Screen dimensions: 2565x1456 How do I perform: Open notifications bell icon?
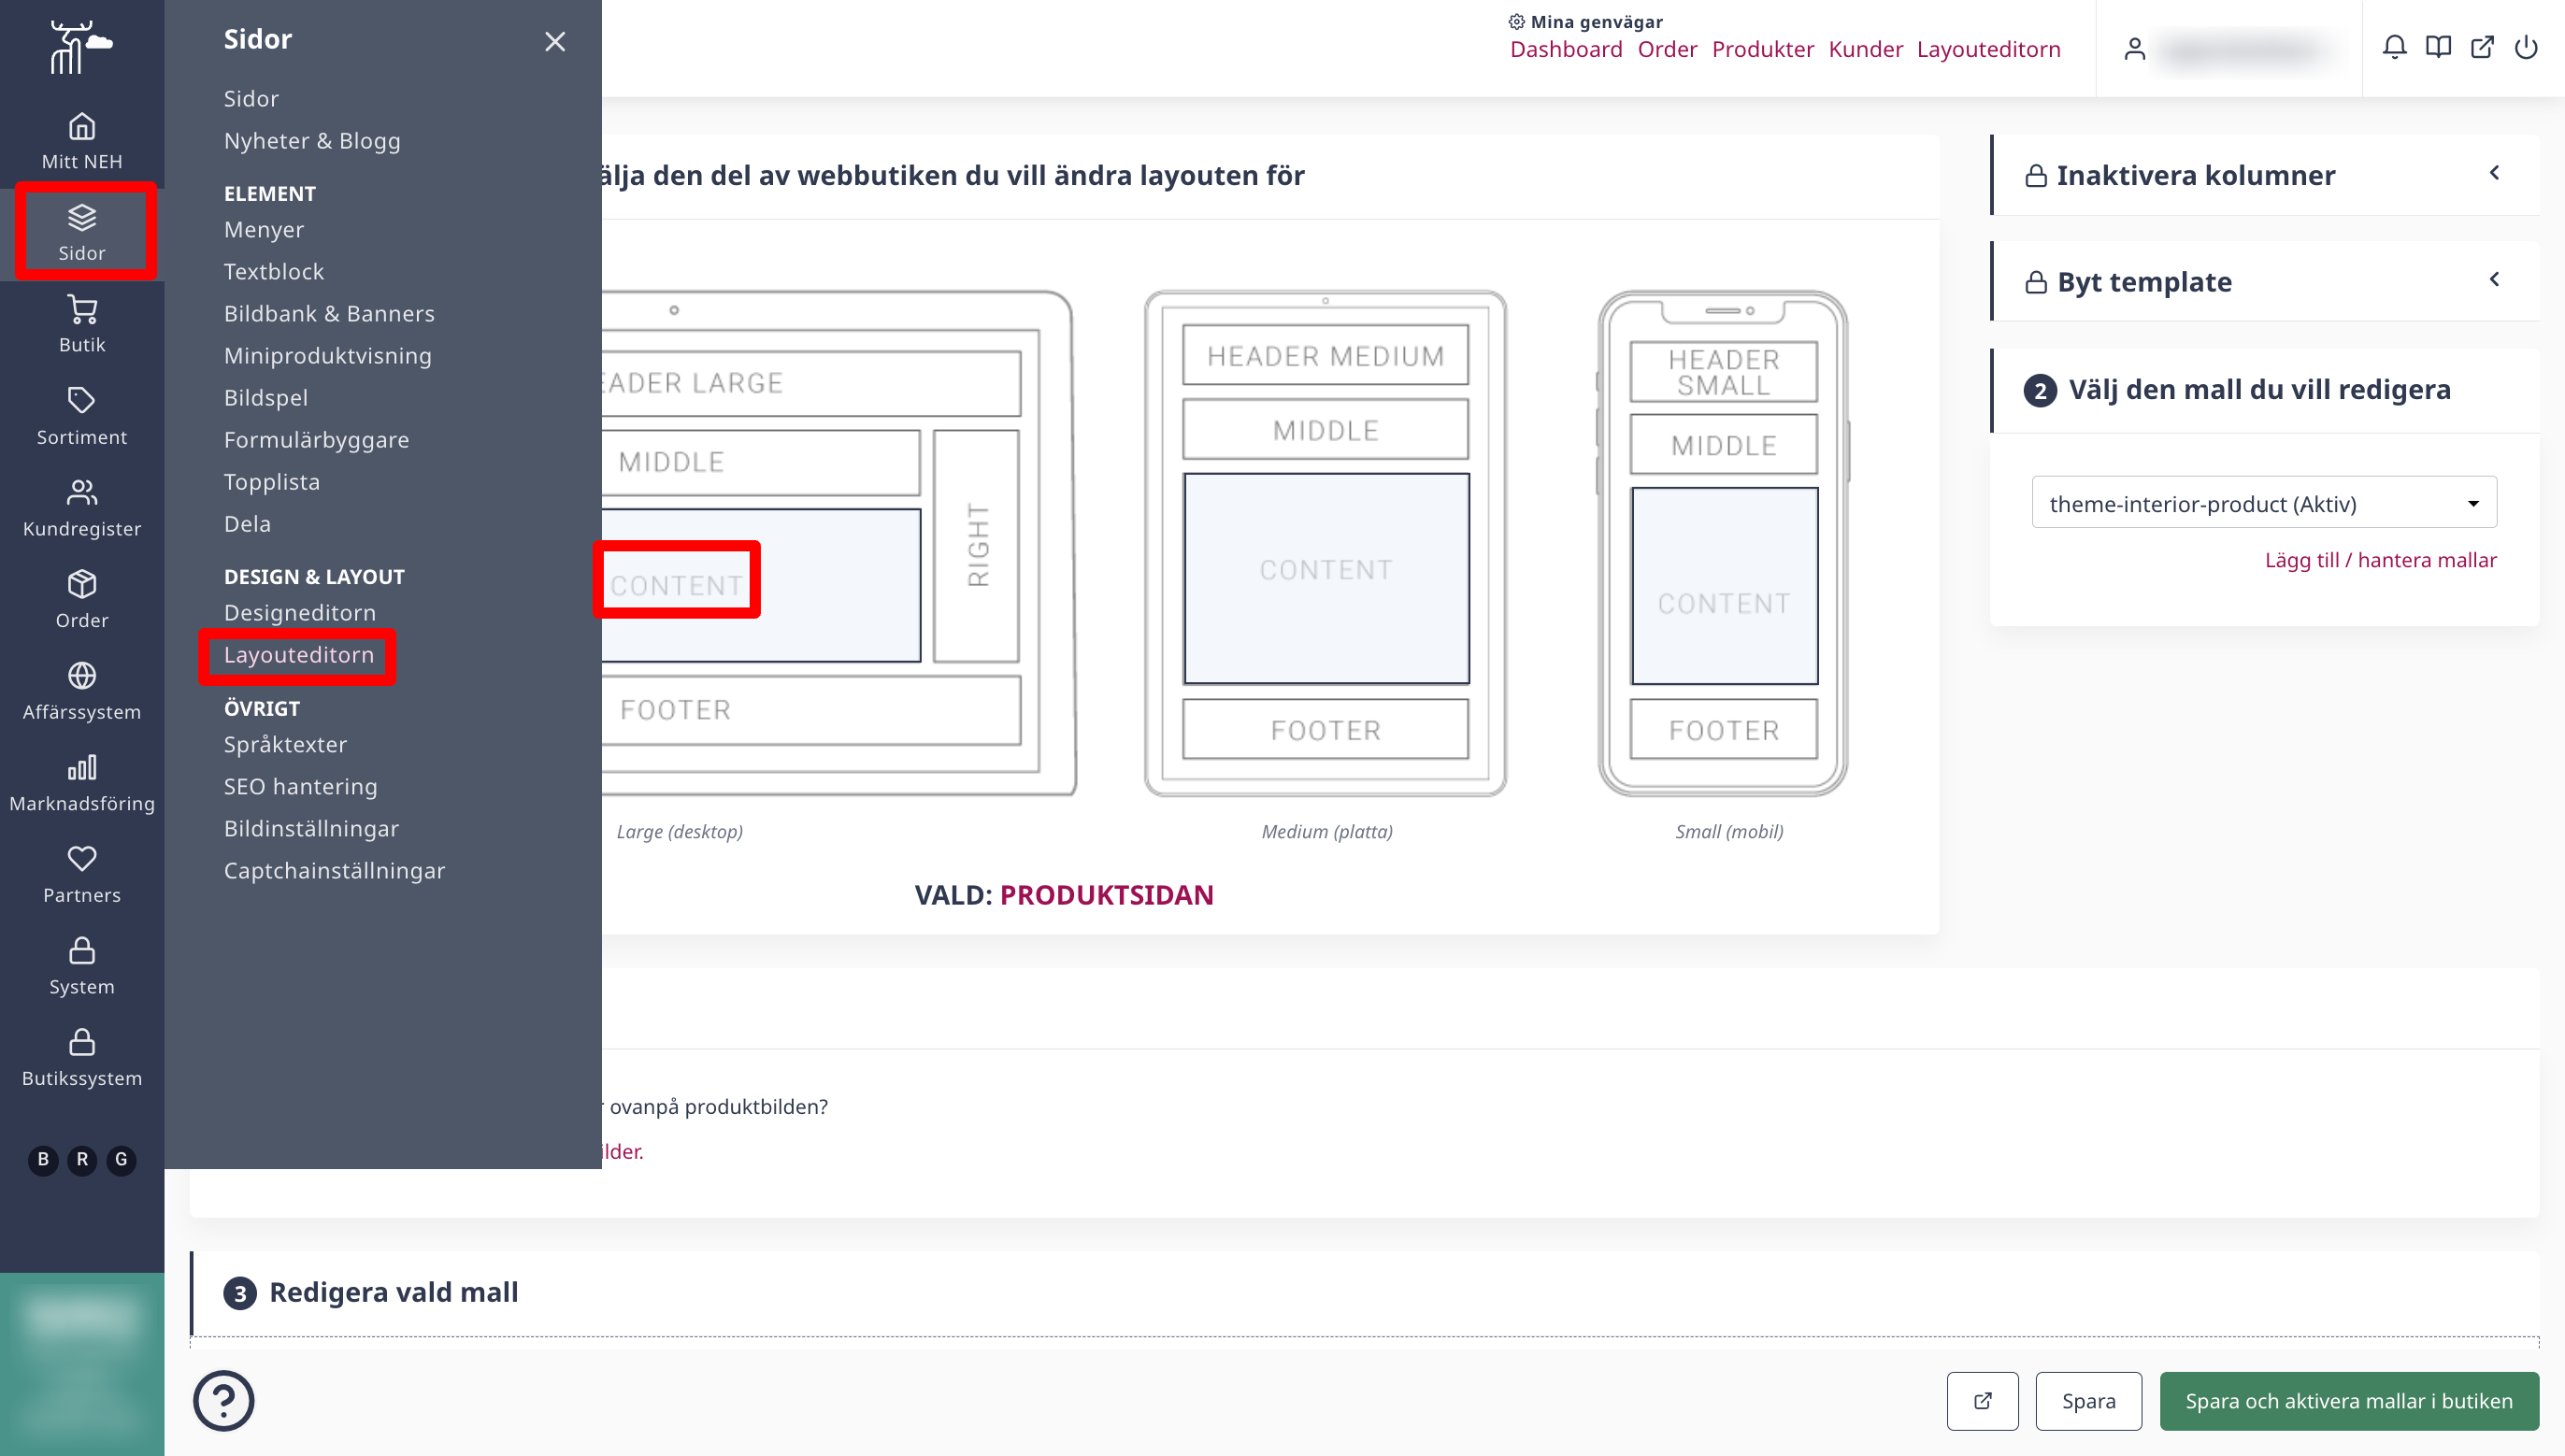(x=2394, y=47)
